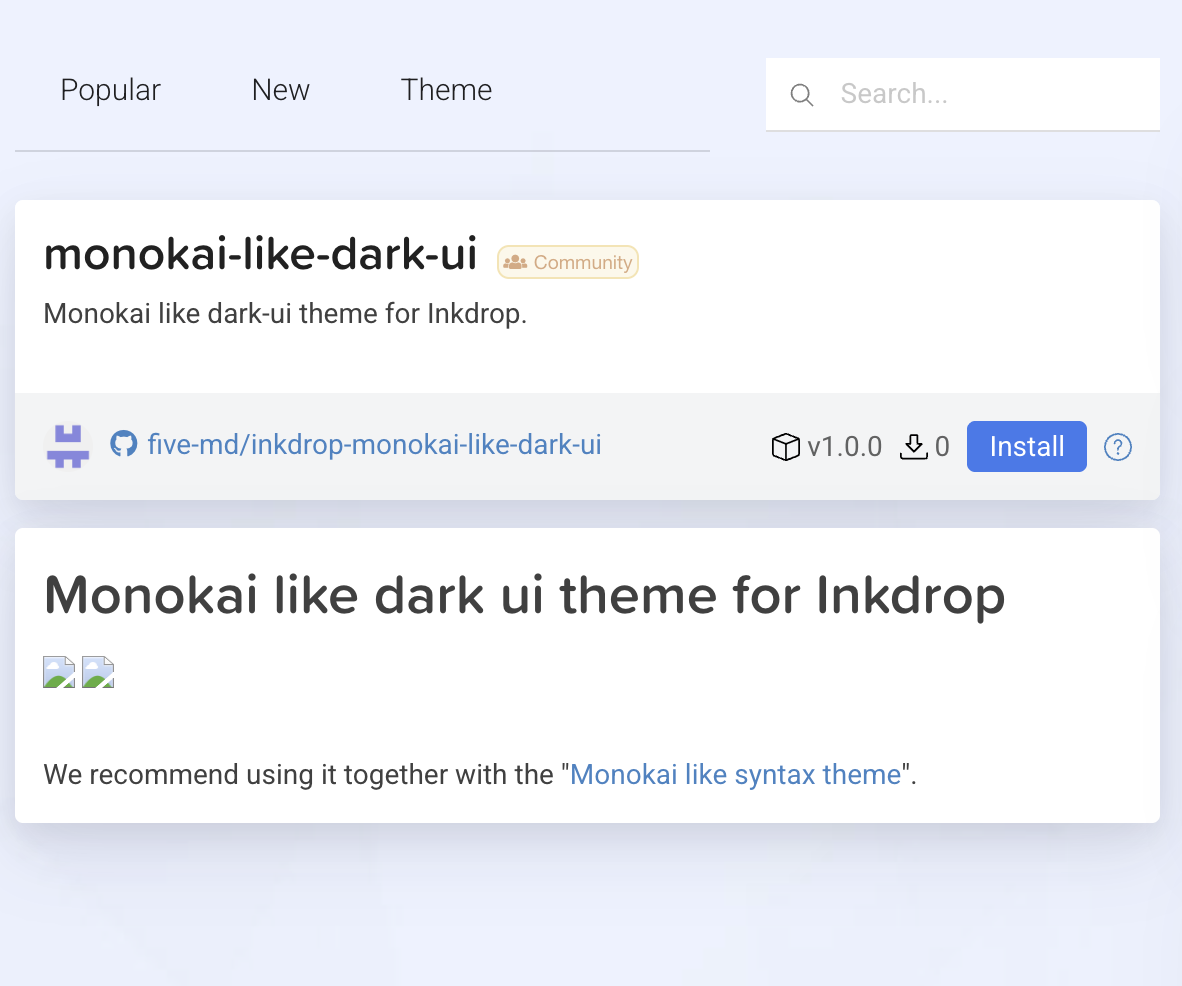Follow the Monokai like syntax theme link

[735, 775]
